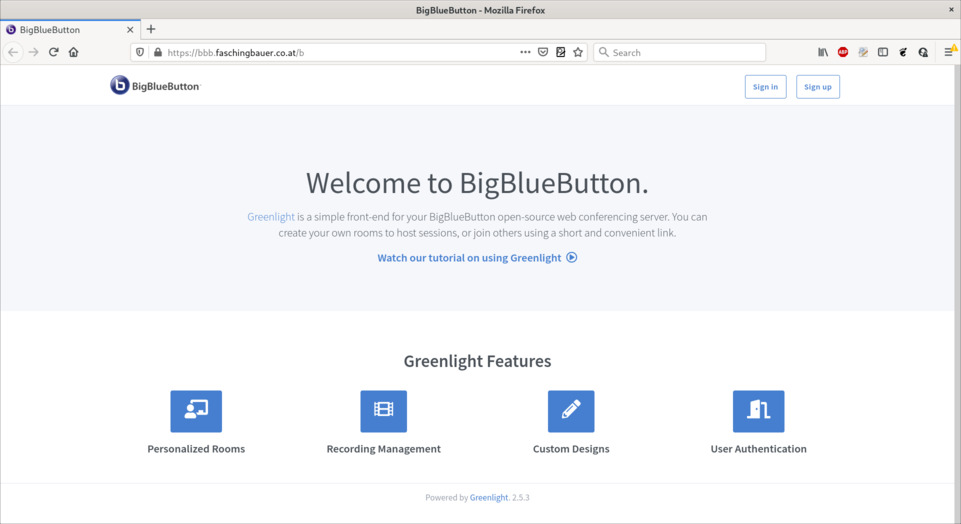The image size is (961, 524).
Task: Click the Personalized Rooms feature icon
Action: click(x=196, y=411)
